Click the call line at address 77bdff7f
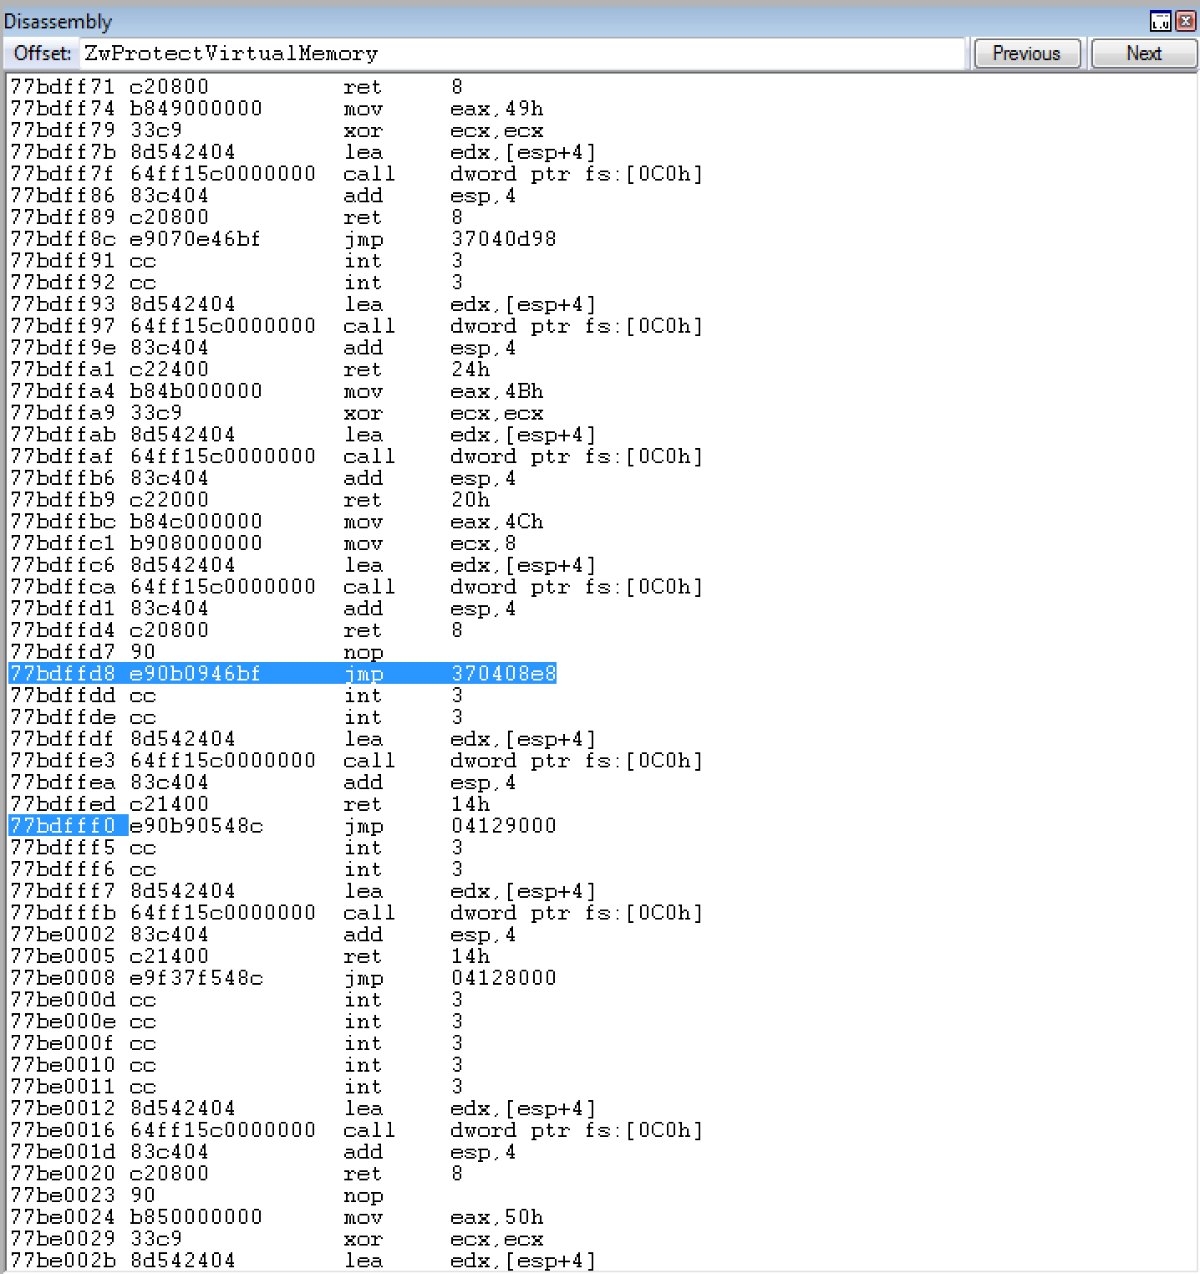This screenshot has height=1274, width=1200. coord(356,174)
